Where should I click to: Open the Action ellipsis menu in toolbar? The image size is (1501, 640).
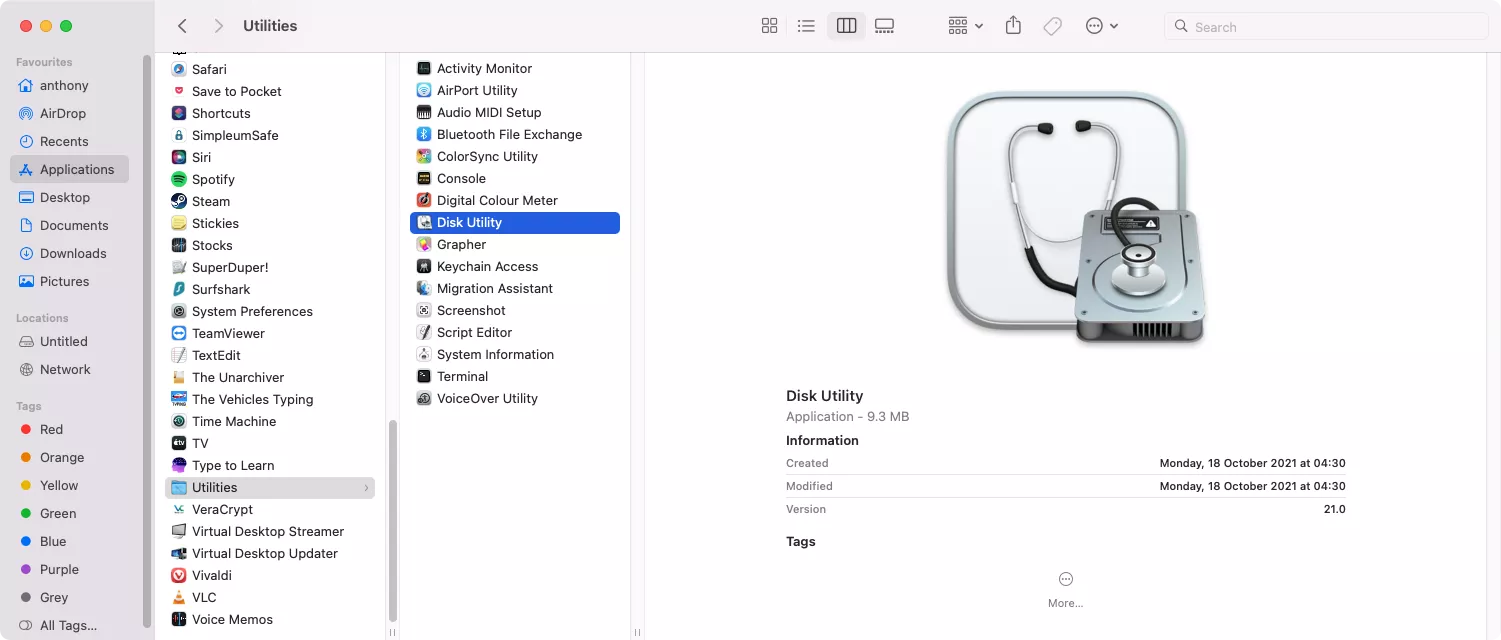point(1102,26)
